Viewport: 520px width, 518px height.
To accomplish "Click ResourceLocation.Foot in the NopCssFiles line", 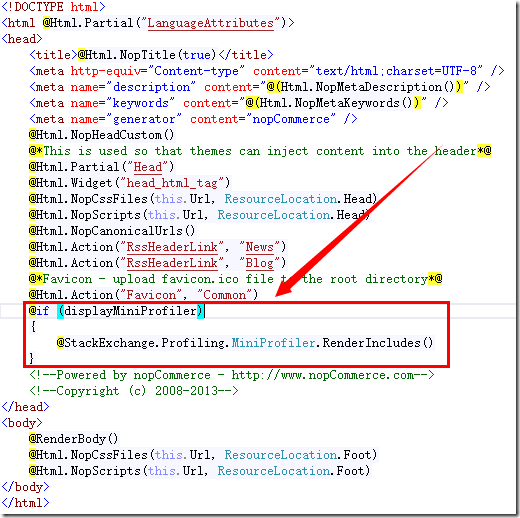I will coord(298,455).
